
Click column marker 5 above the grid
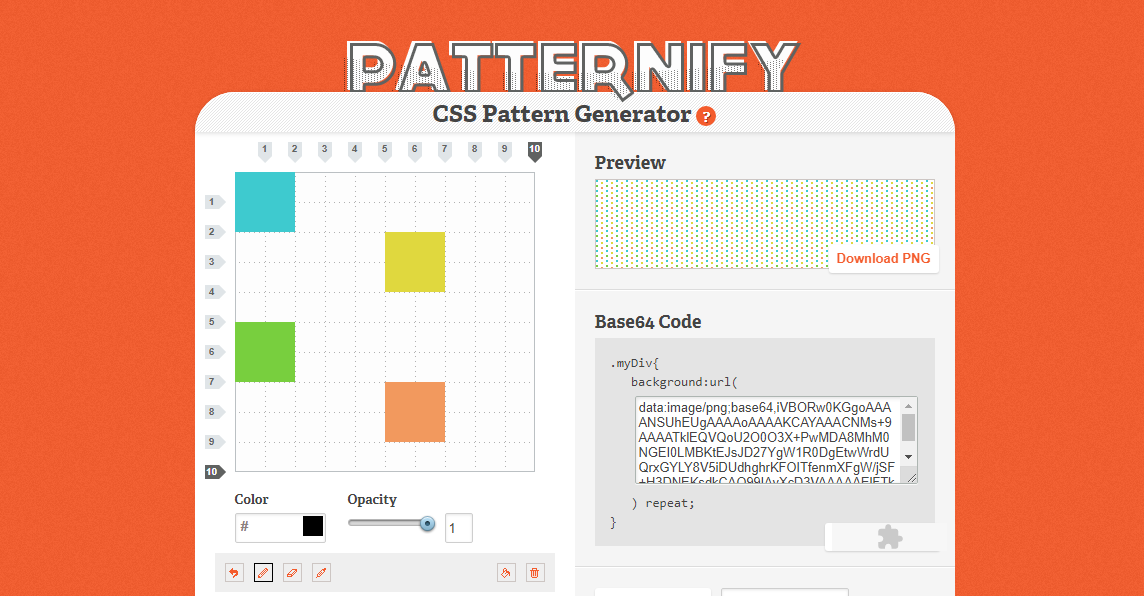(384, 151)
